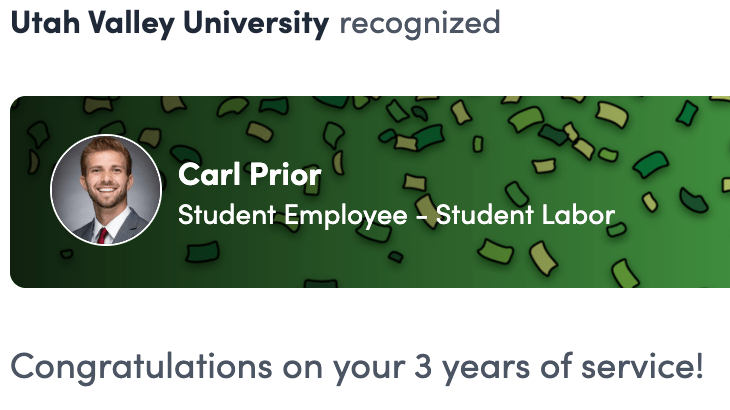Click the Congratulations on 3 years message
The image size is (730, 410).
[357, 366]
